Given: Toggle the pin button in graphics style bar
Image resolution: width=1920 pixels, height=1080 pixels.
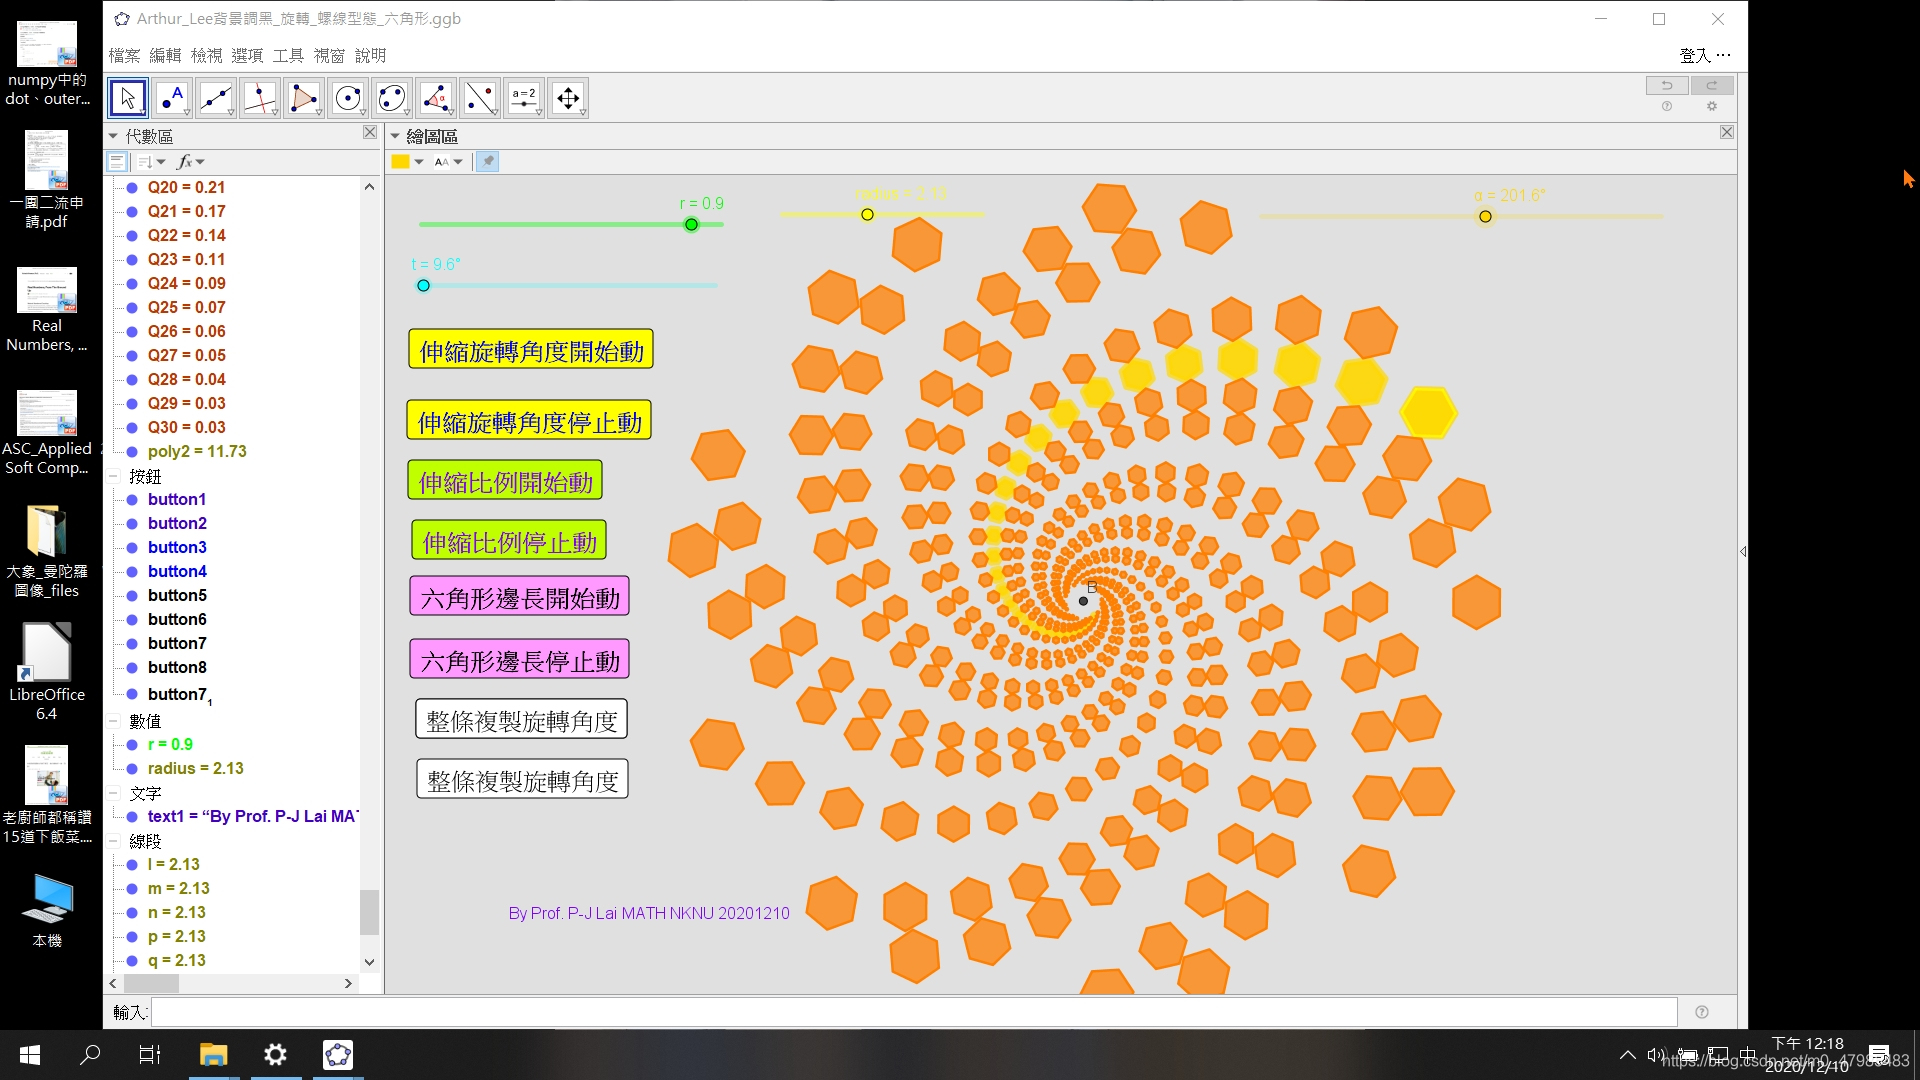Looking at the screenshot, I should [487, 162].
